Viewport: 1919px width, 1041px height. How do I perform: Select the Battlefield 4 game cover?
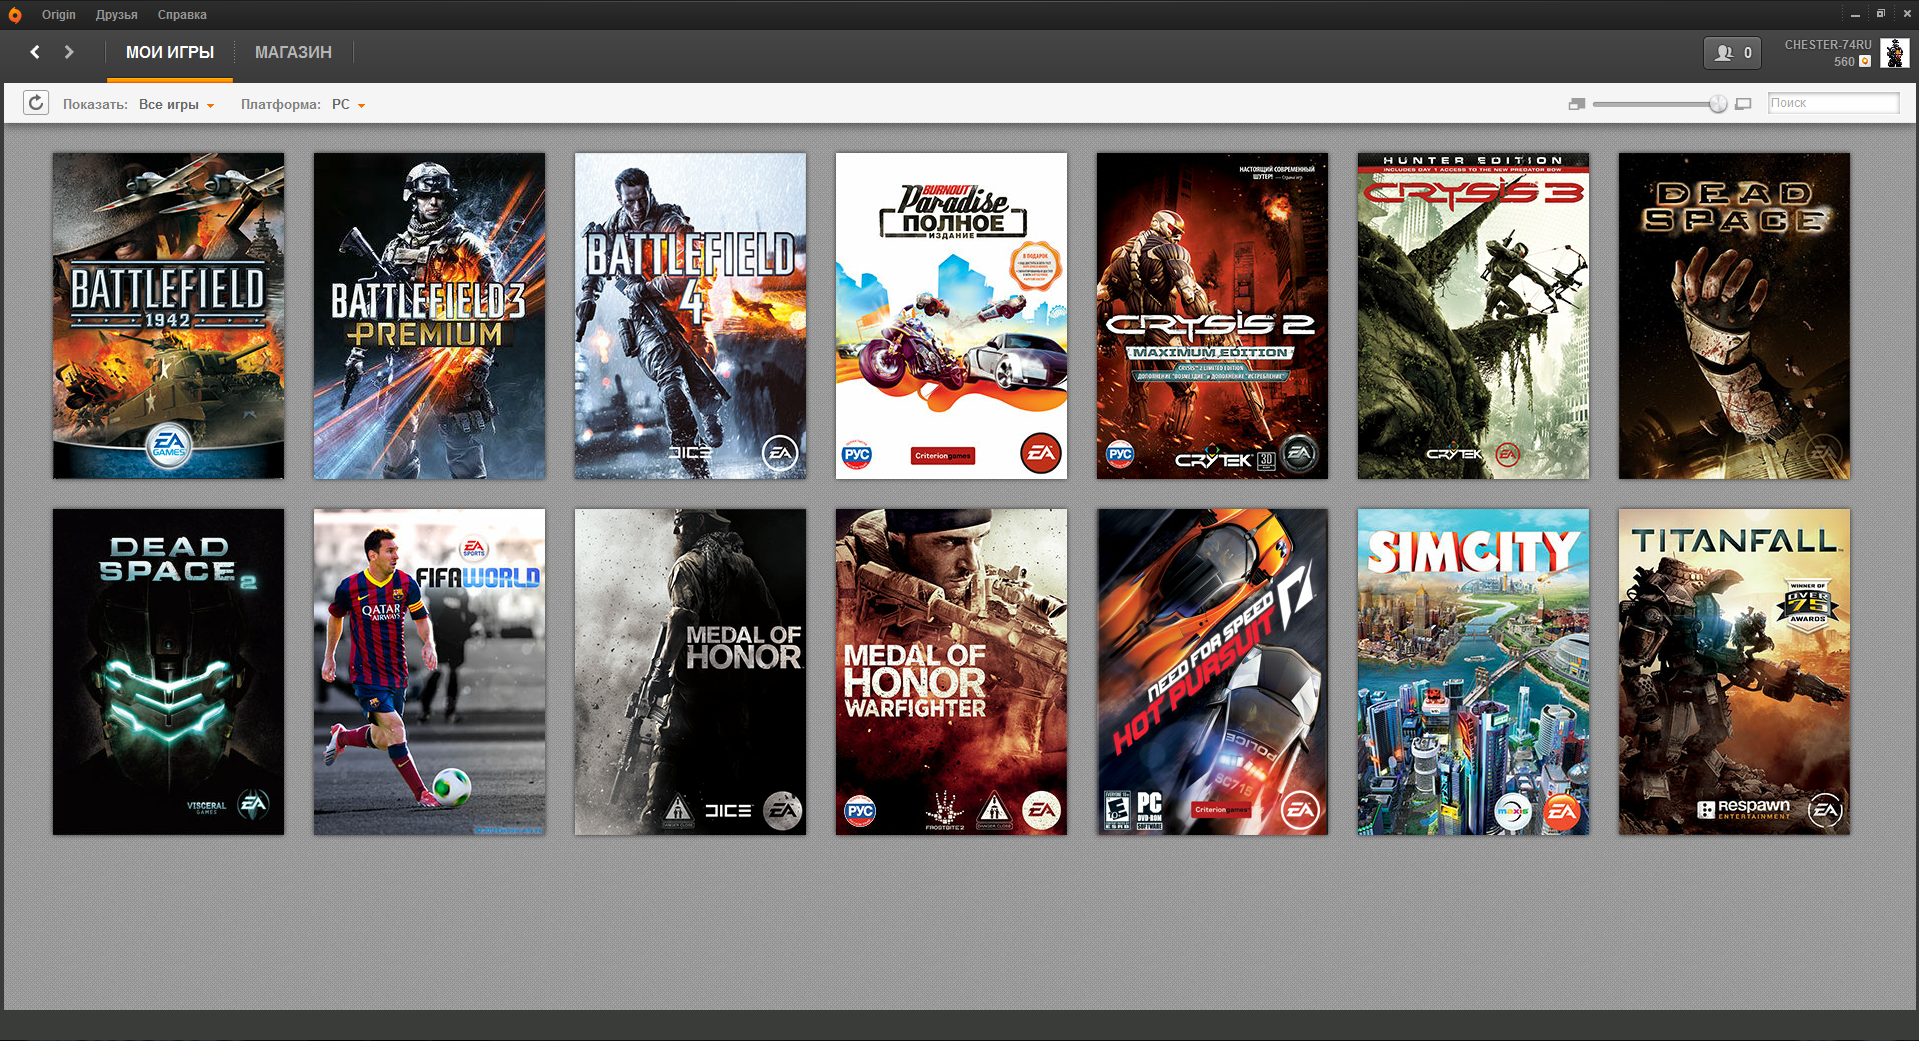coord(690,315)
